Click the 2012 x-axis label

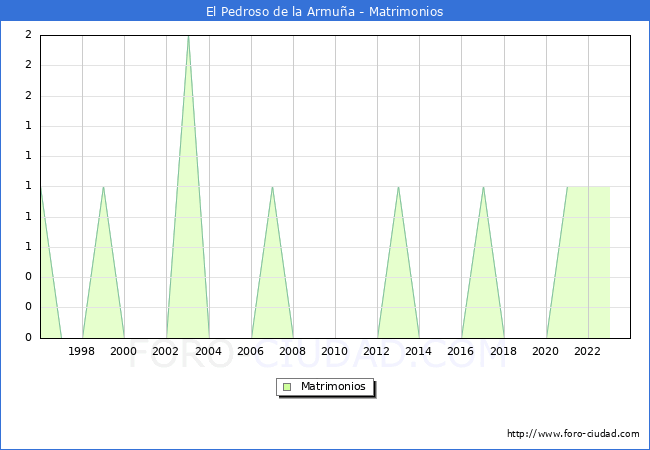click(377, 351)
